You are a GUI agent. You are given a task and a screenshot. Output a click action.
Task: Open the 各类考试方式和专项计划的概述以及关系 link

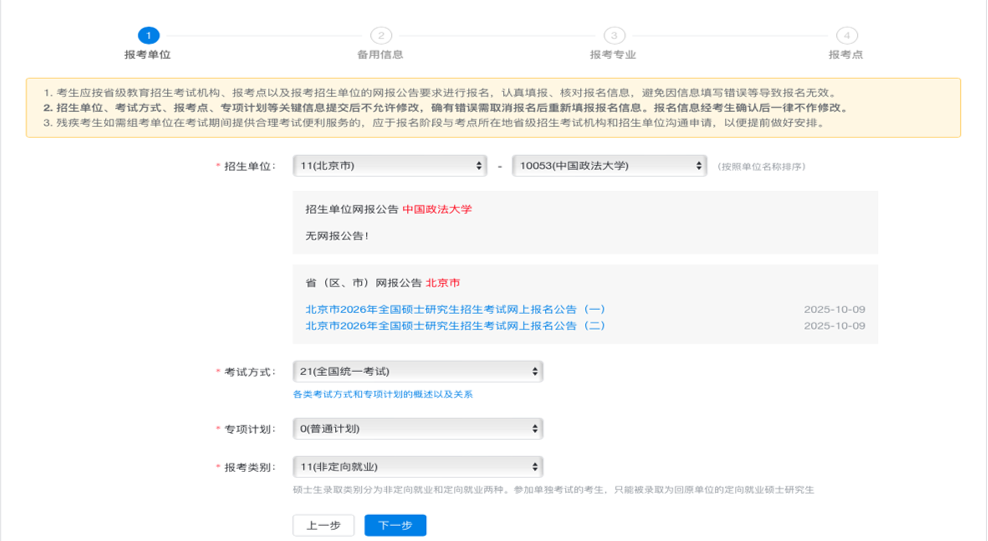click(x=382, y=395)
